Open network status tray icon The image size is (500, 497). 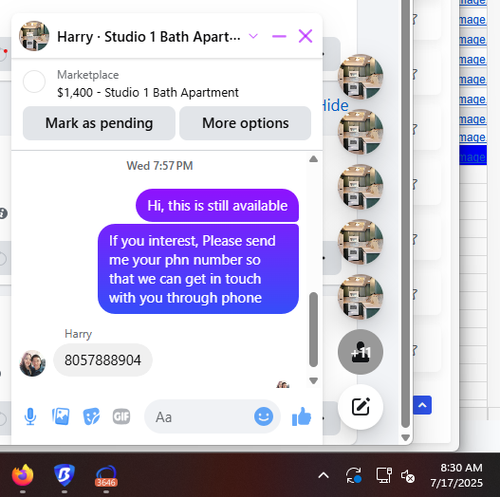click(x=384, y=476)
